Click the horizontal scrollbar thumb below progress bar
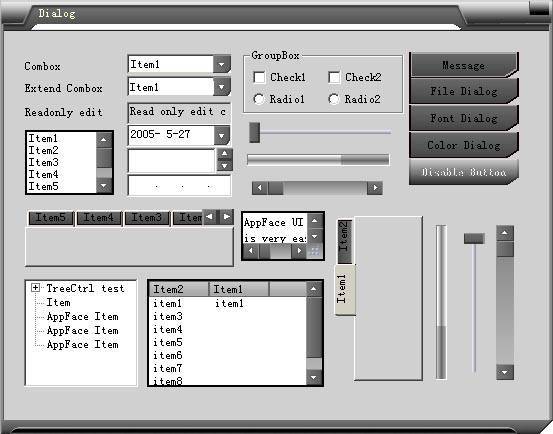553x434 pixels. point(275,188)
